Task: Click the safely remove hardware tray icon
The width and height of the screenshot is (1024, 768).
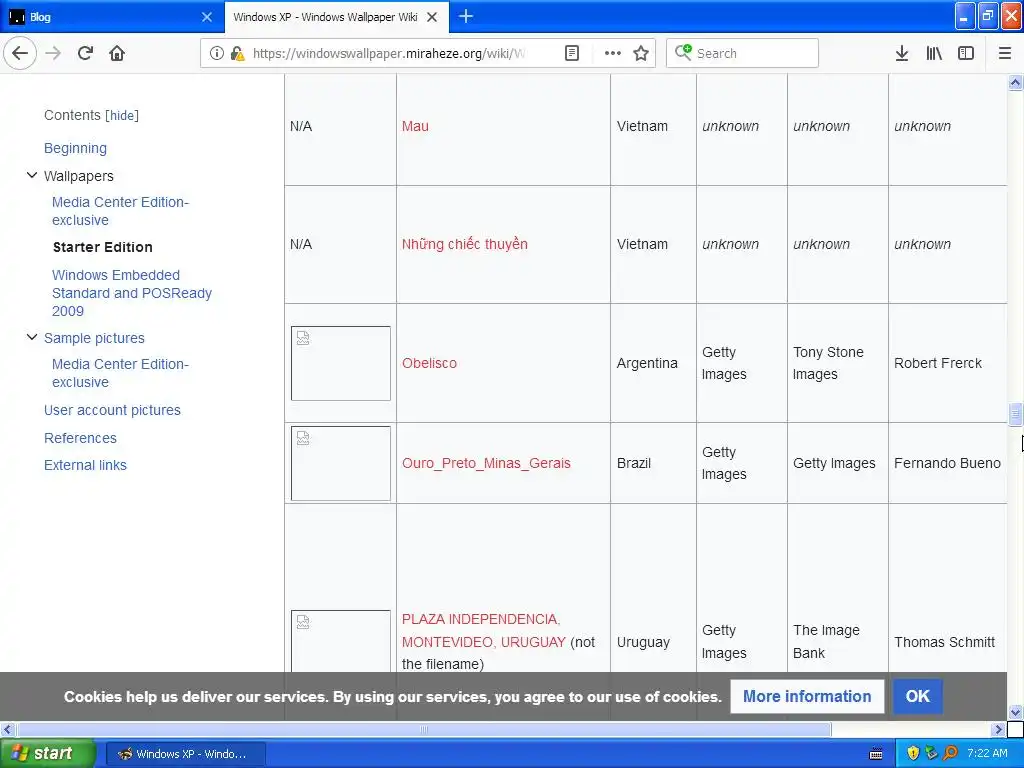Action: (932, 753)
